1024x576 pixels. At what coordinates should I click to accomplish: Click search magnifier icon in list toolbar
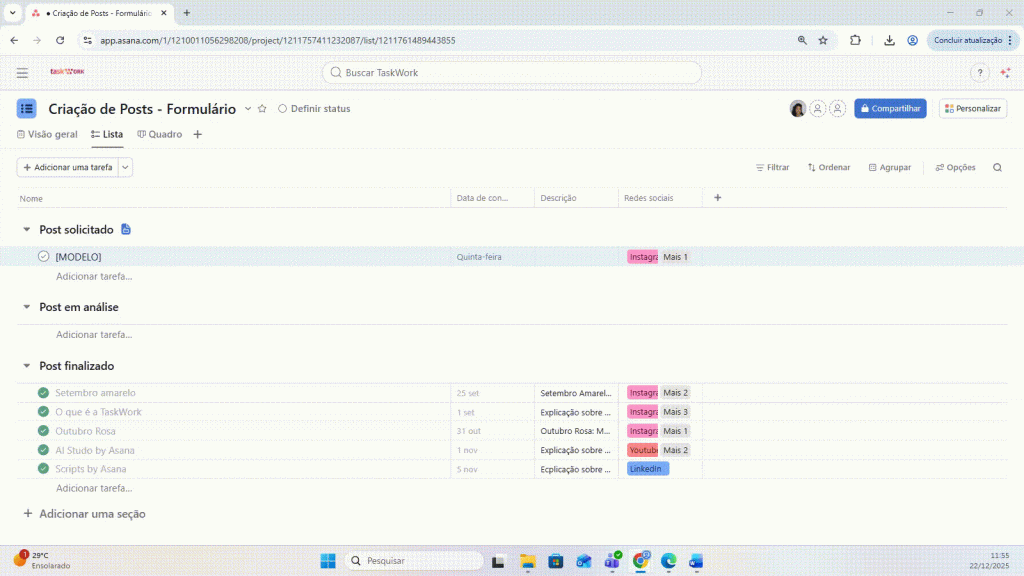997,168
